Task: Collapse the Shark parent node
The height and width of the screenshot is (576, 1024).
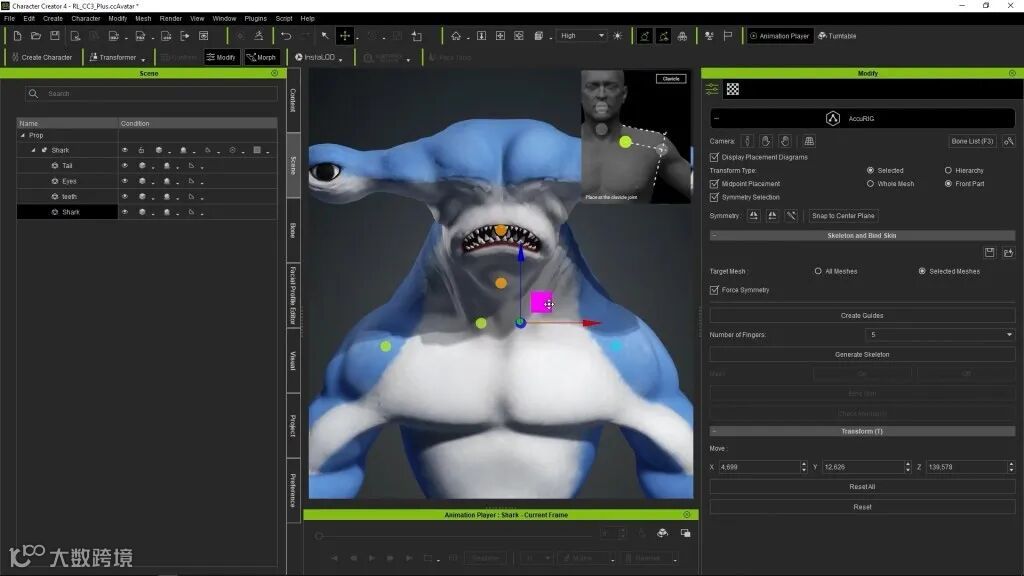Action: (33, 150)
